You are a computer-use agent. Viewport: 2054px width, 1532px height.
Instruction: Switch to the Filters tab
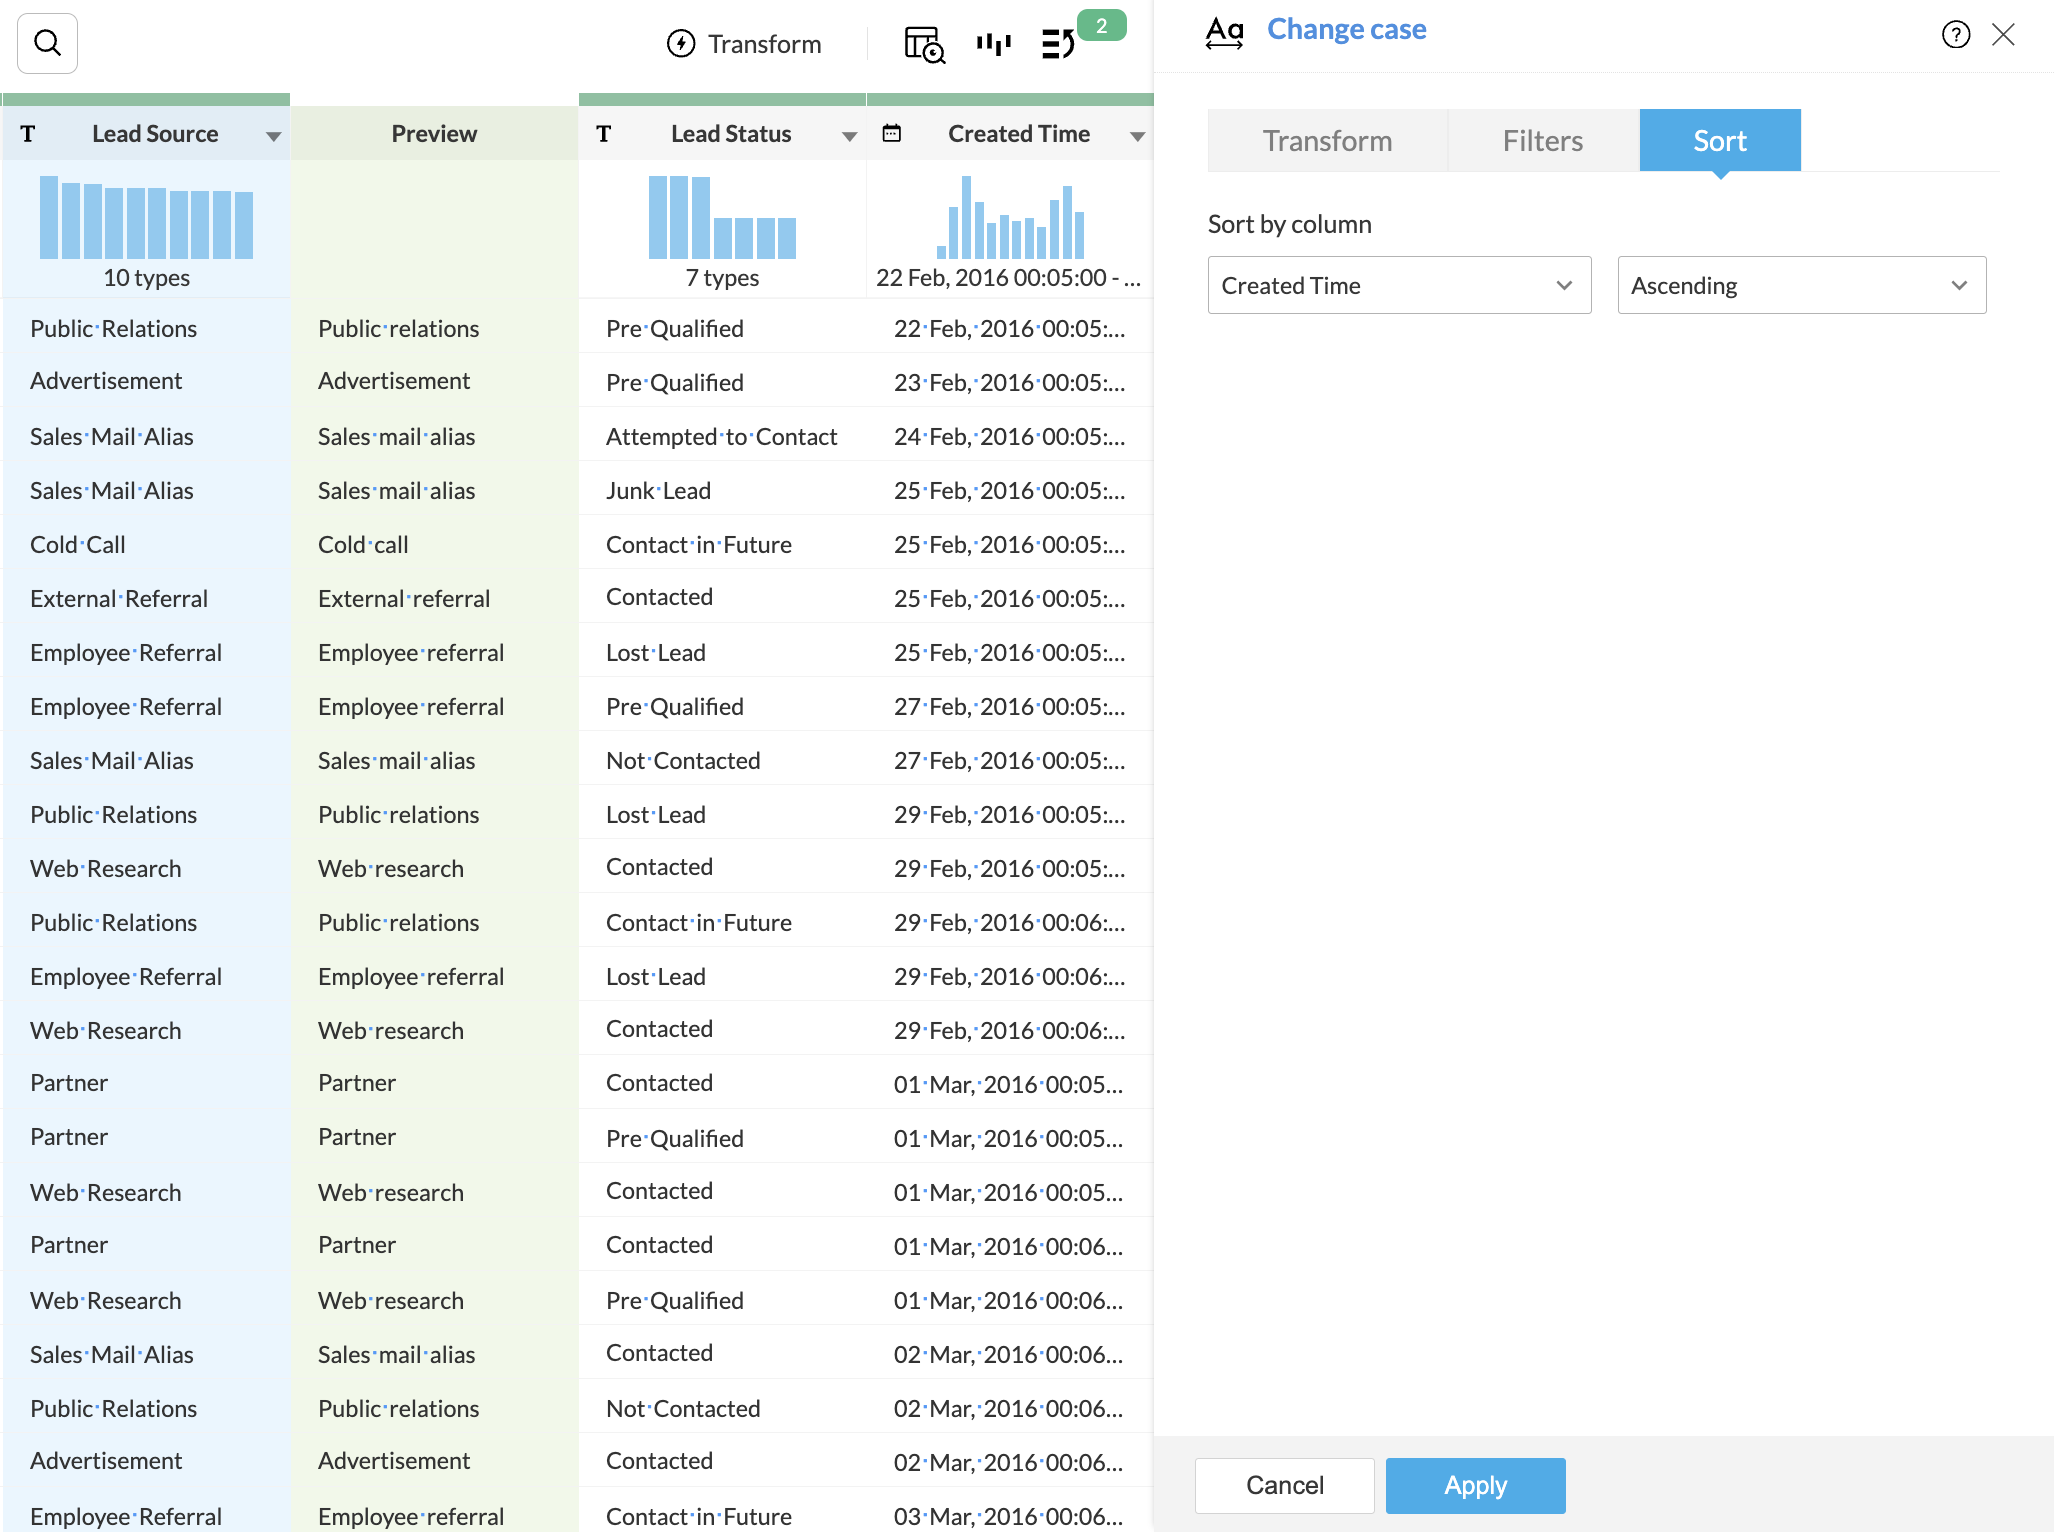[1542, 141]
